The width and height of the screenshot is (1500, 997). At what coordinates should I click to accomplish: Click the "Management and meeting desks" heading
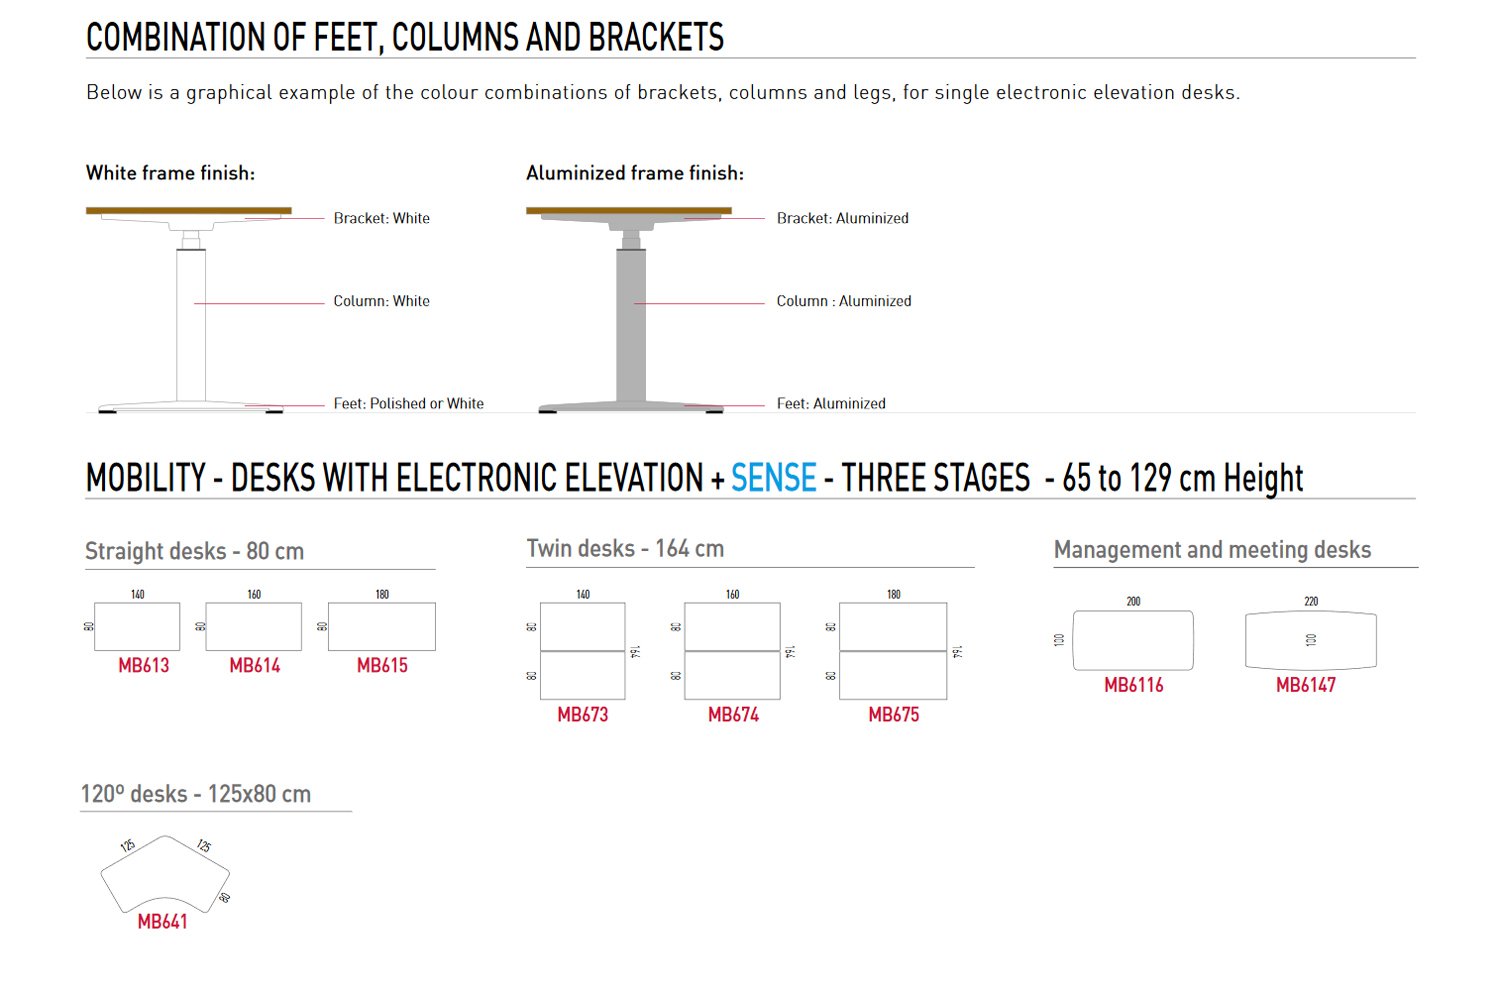(1212, 550)
